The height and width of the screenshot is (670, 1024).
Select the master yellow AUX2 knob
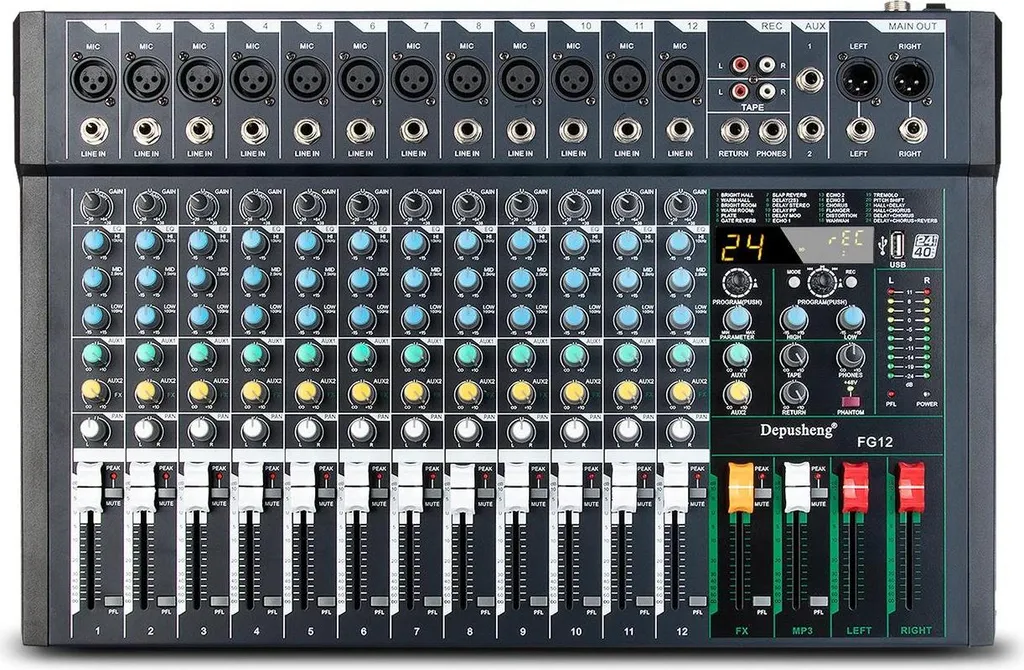coord(738,393)
